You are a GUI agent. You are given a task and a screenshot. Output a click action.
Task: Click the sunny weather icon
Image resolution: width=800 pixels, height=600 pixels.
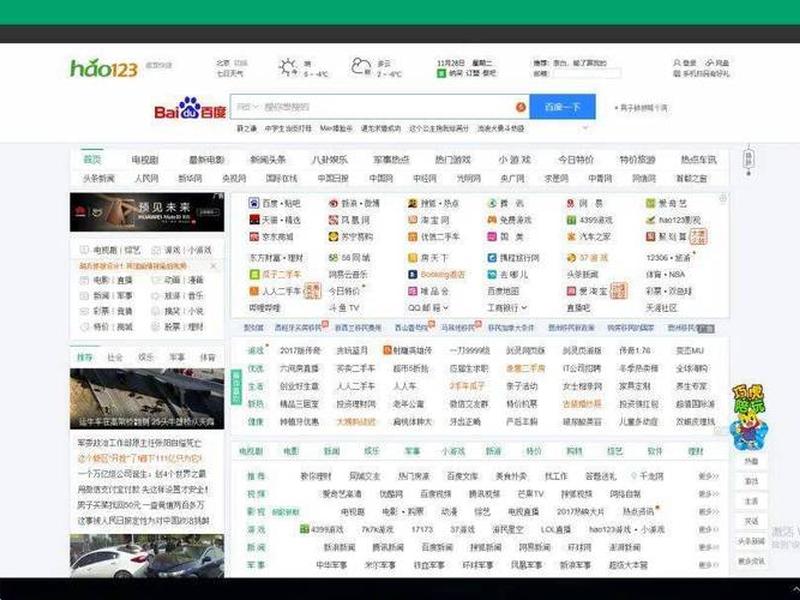tap(288, 67)
